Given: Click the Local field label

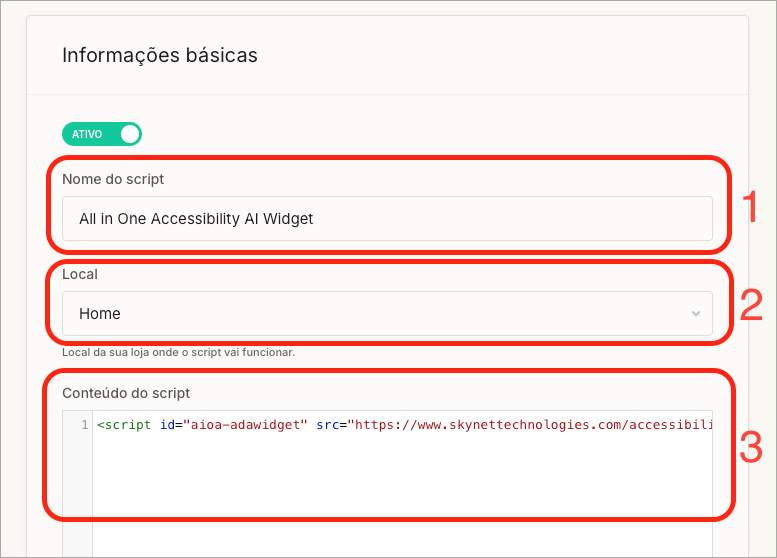Looking at the screenshot, I should (x=80, y=274).
